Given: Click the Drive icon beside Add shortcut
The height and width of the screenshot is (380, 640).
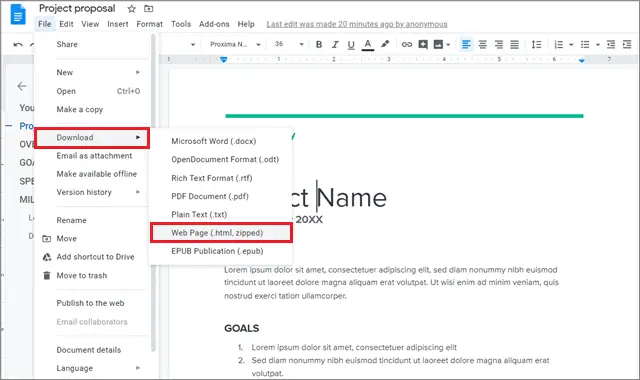Looking at the screenshot, I should (47, 257).
